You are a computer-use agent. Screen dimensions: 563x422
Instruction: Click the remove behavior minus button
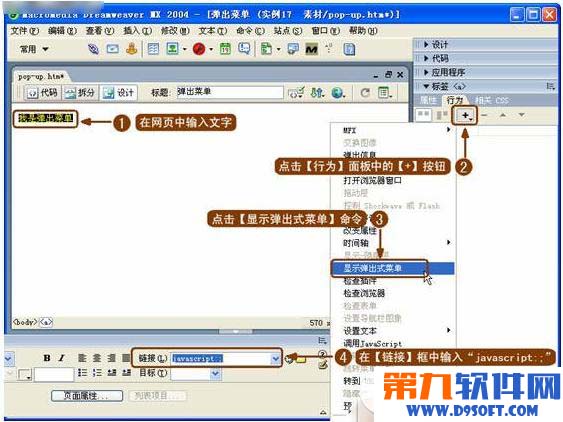pos(484,115)
